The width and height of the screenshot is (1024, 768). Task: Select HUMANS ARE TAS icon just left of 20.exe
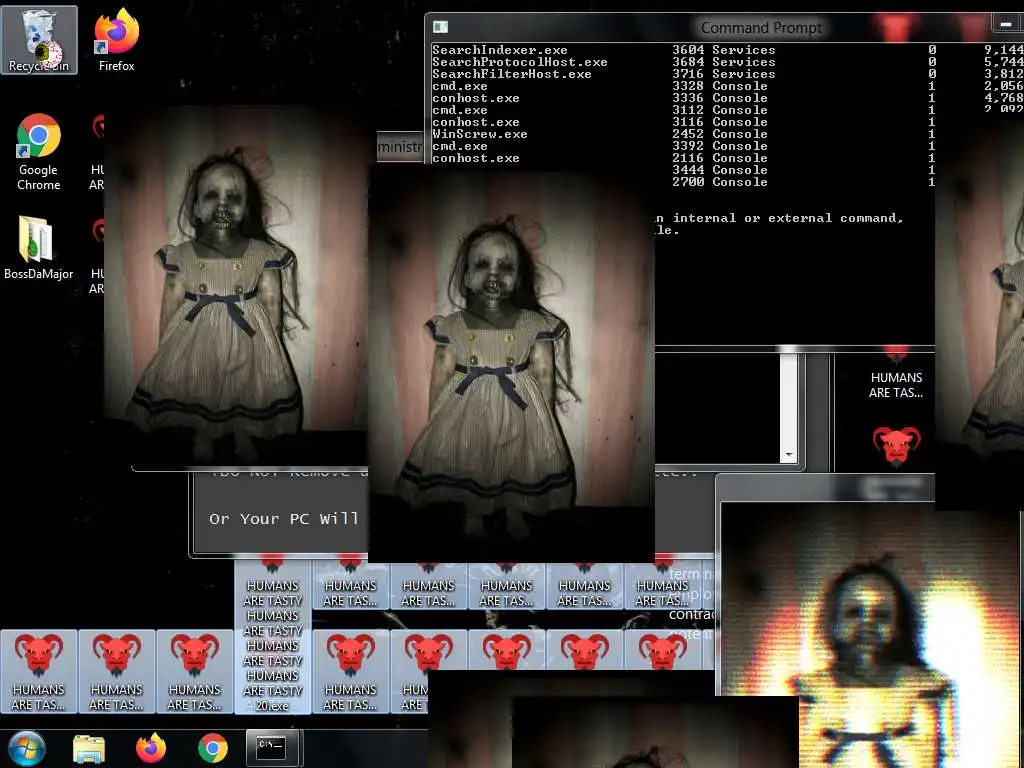coord(195,671)
